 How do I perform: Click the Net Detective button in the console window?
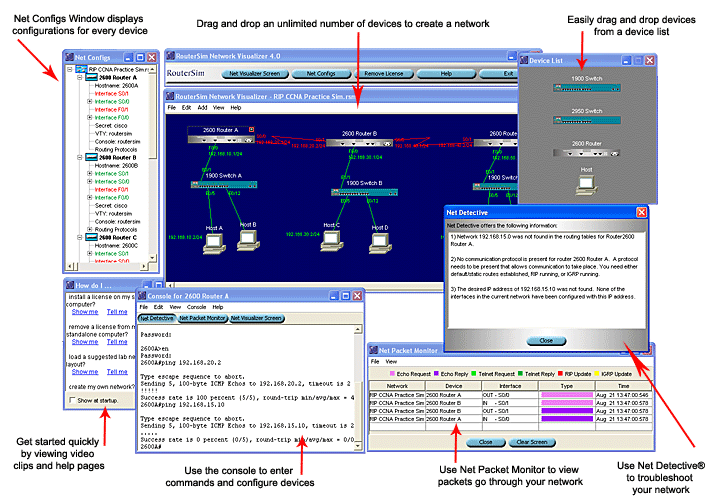click(x=157, y=318)
